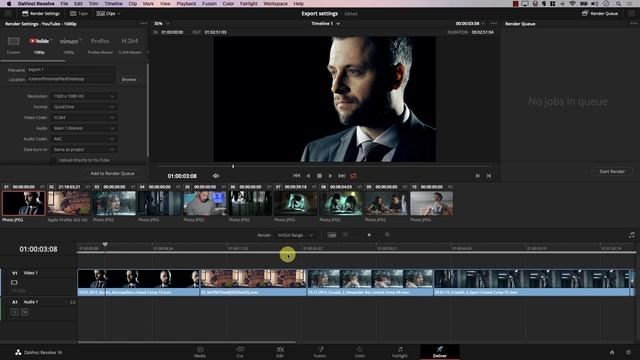Screen dimensions: 640x360
Task: Select the H.264 Master render preset
Action: tap(130, 45)
